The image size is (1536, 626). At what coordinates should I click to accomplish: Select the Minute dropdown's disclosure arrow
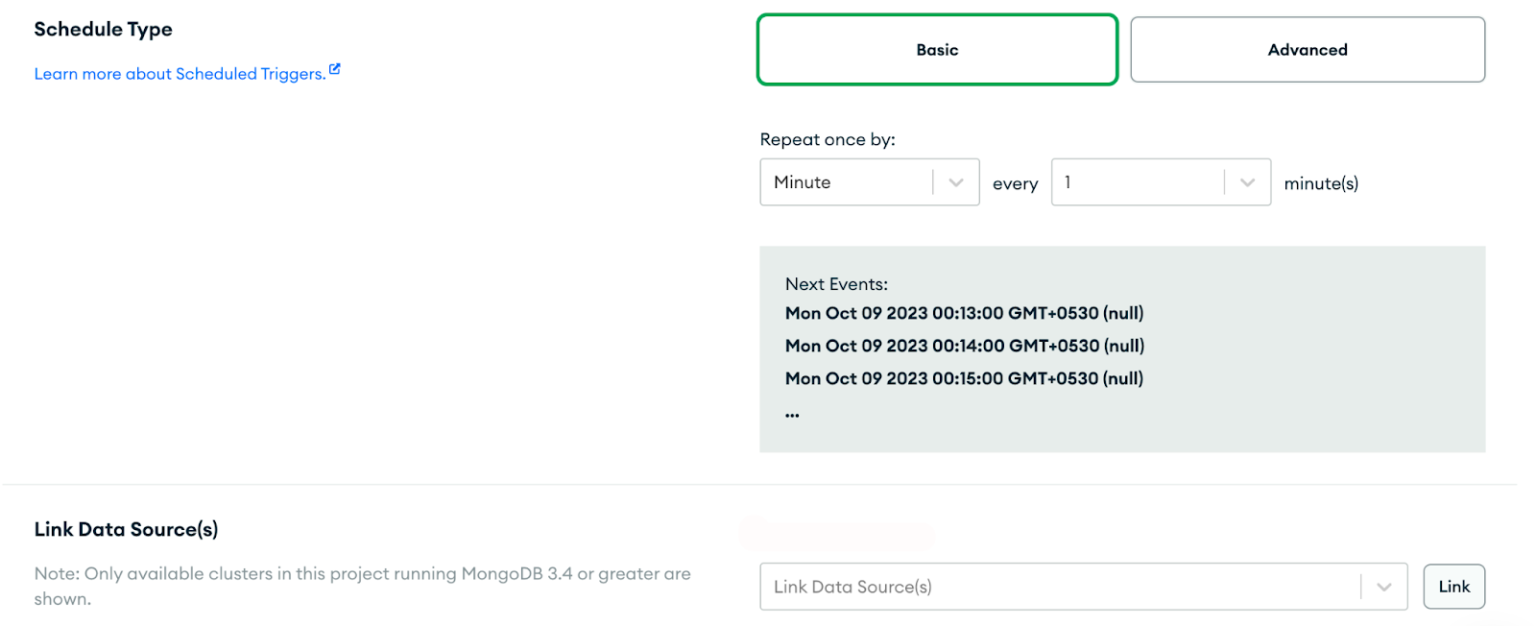click(956, 182)
